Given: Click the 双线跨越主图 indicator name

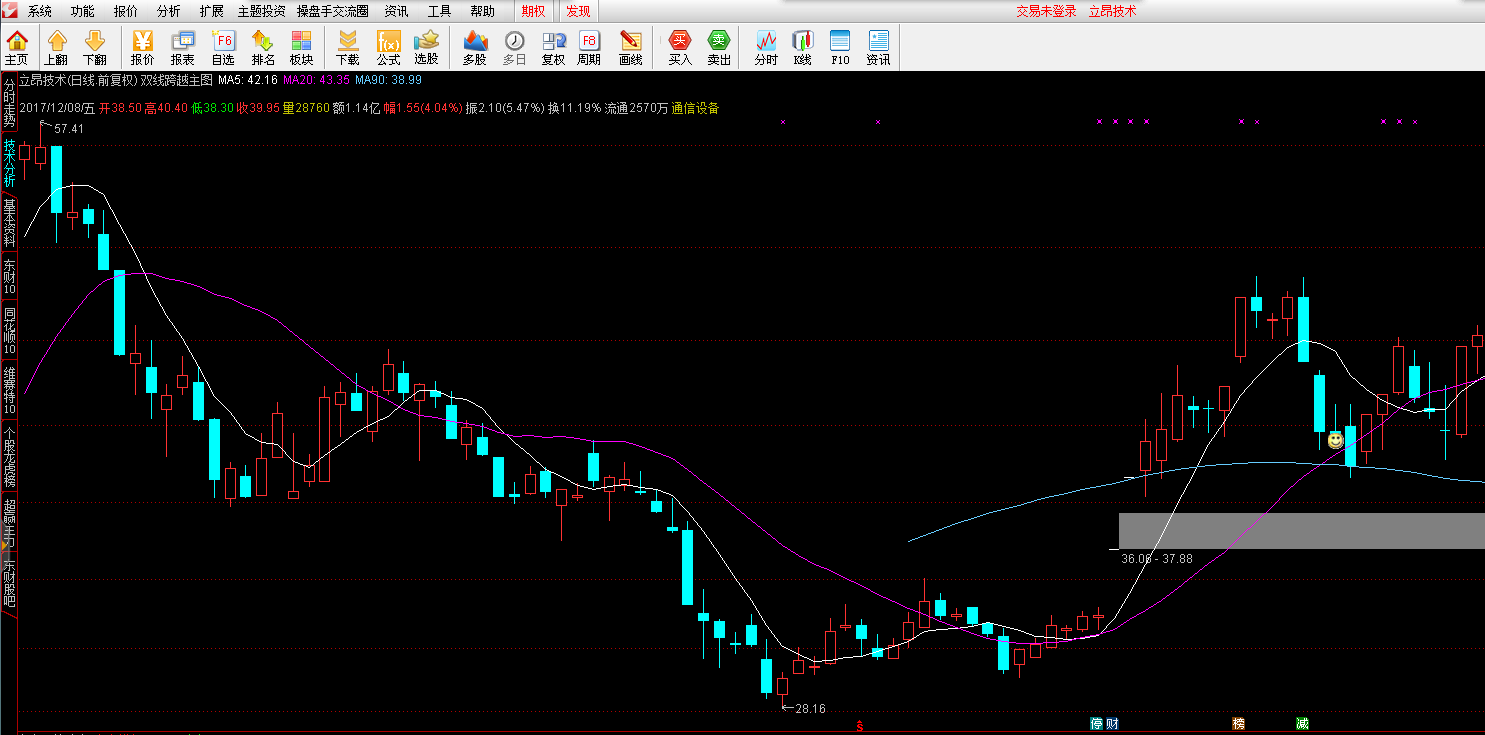Looking at the screenshot, I should pyautogui.click(x=176, y=80).
